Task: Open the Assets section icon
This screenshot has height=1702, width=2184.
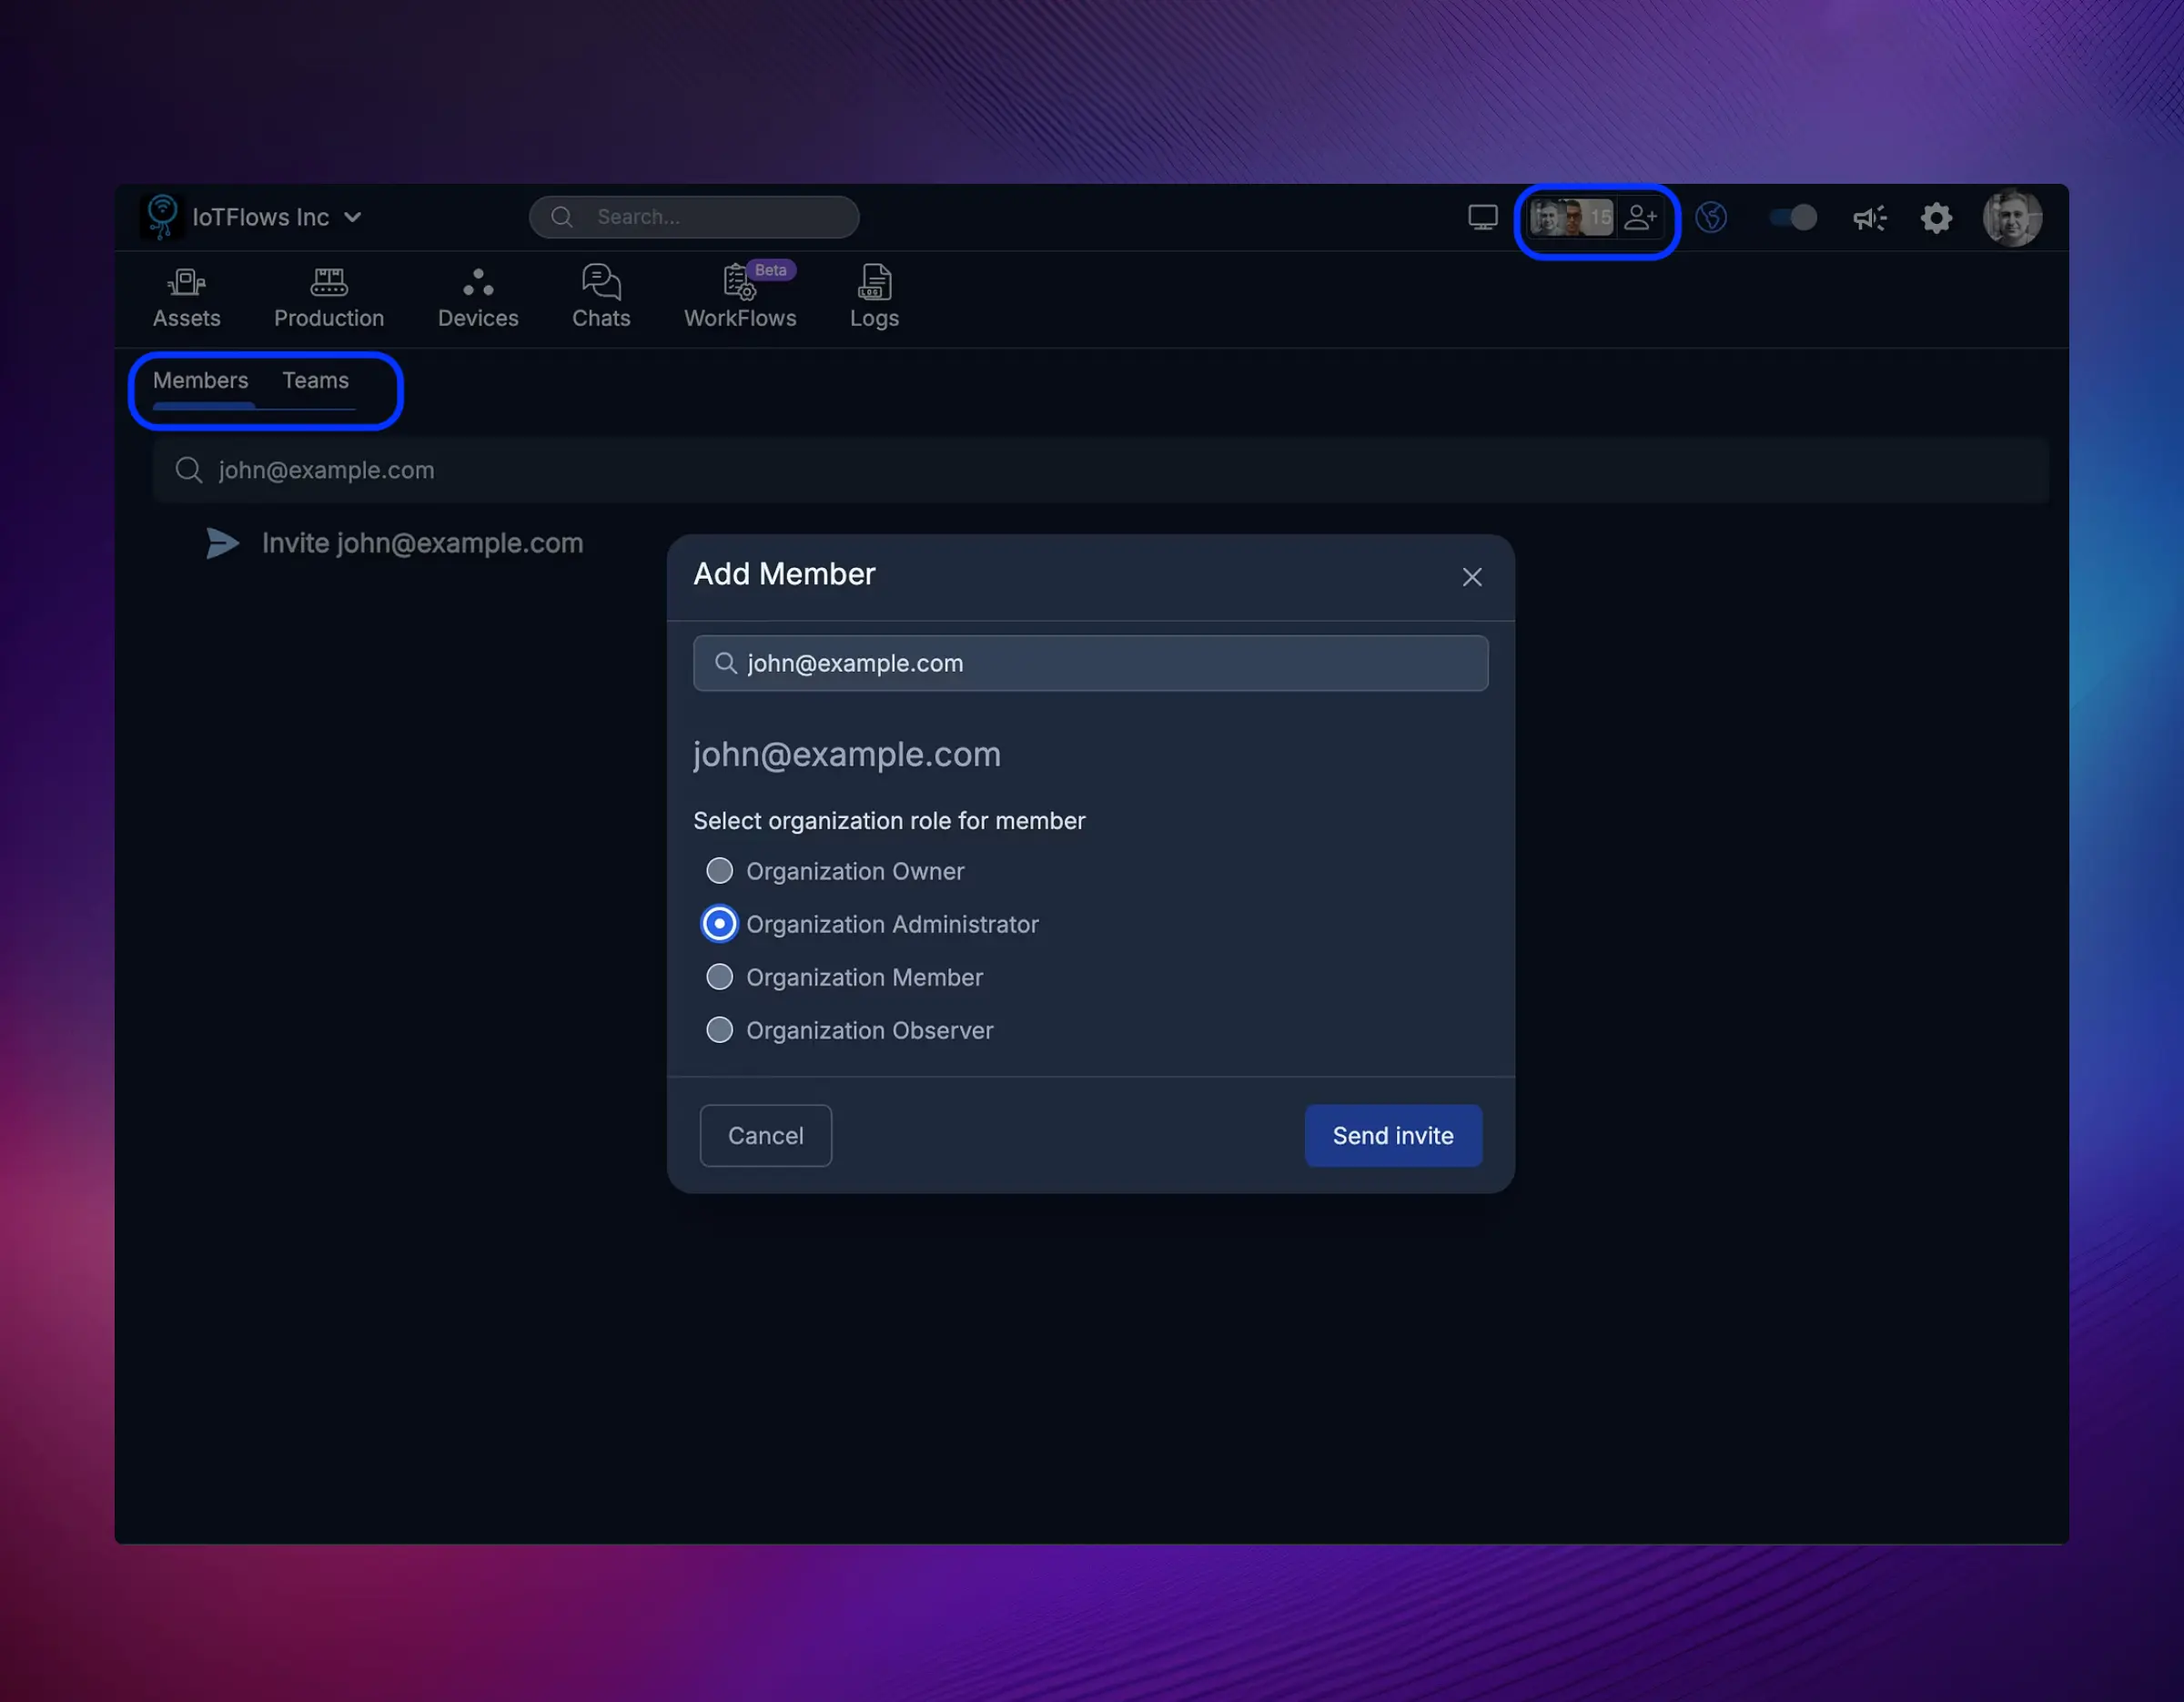Action: tap(186, 284)
